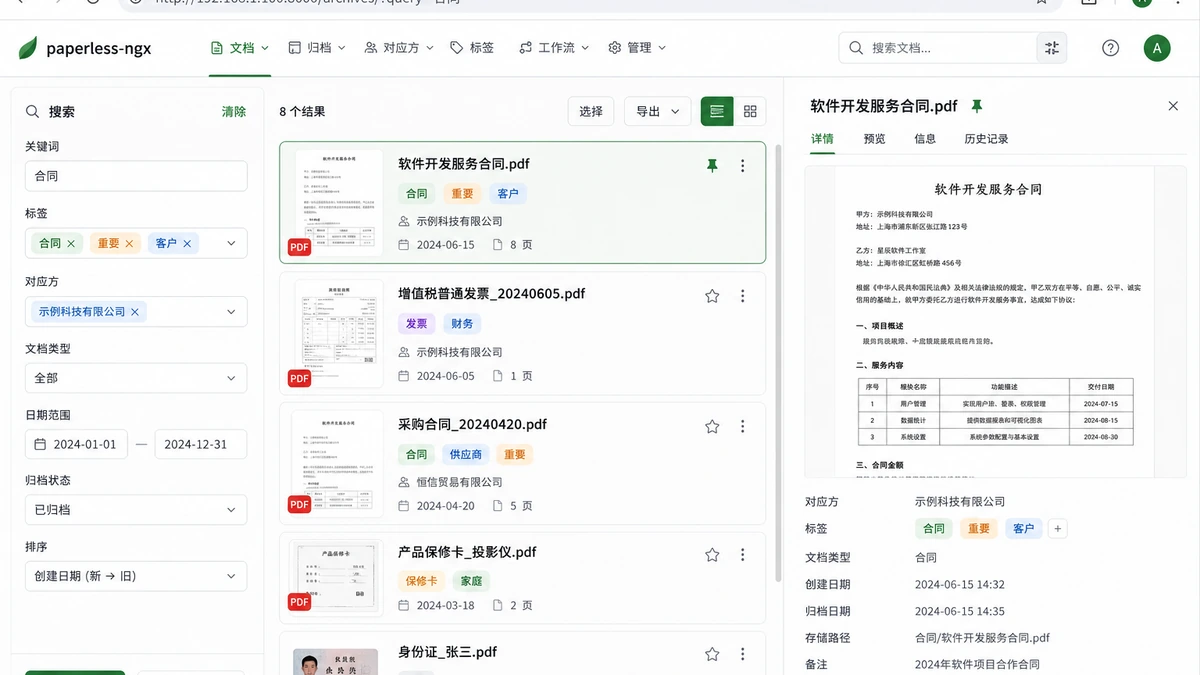The image size is (1200, 675).
Task: Remove 示例科技有限公司 correspondent chip
Action: [x=136, y=311]
